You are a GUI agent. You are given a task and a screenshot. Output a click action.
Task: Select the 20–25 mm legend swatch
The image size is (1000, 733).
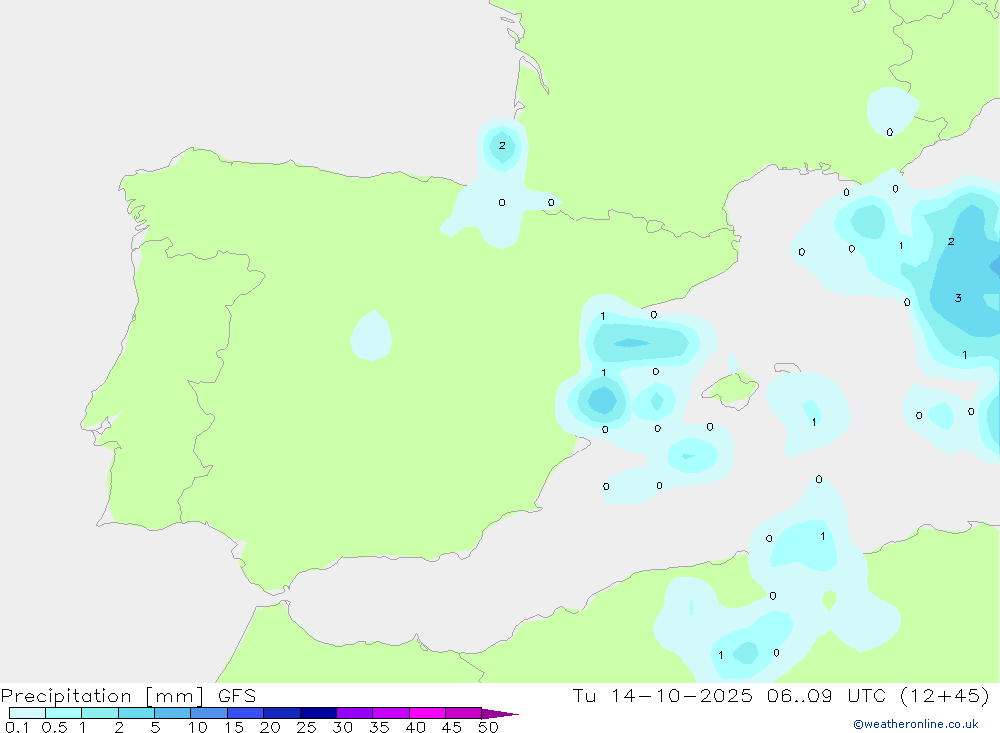[x=282, y=713]
